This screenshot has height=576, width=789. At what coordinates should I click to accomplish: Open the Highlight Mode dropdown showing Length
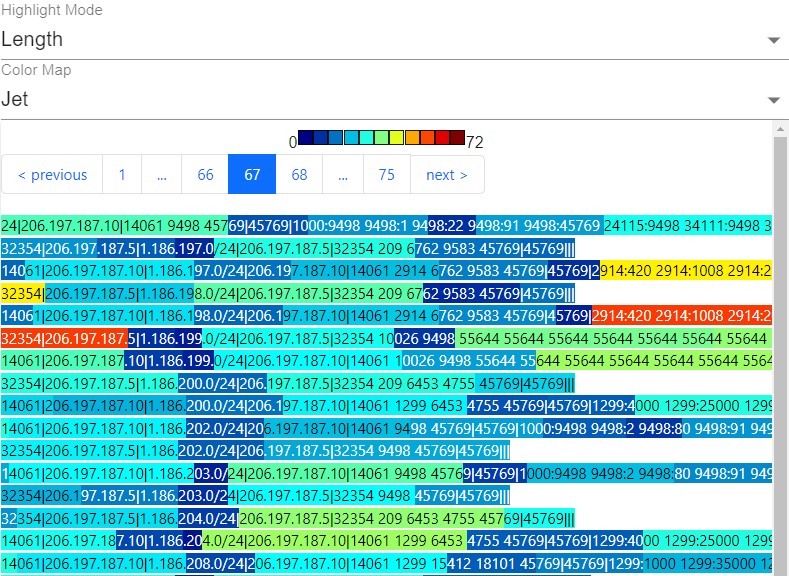(394, 39)
